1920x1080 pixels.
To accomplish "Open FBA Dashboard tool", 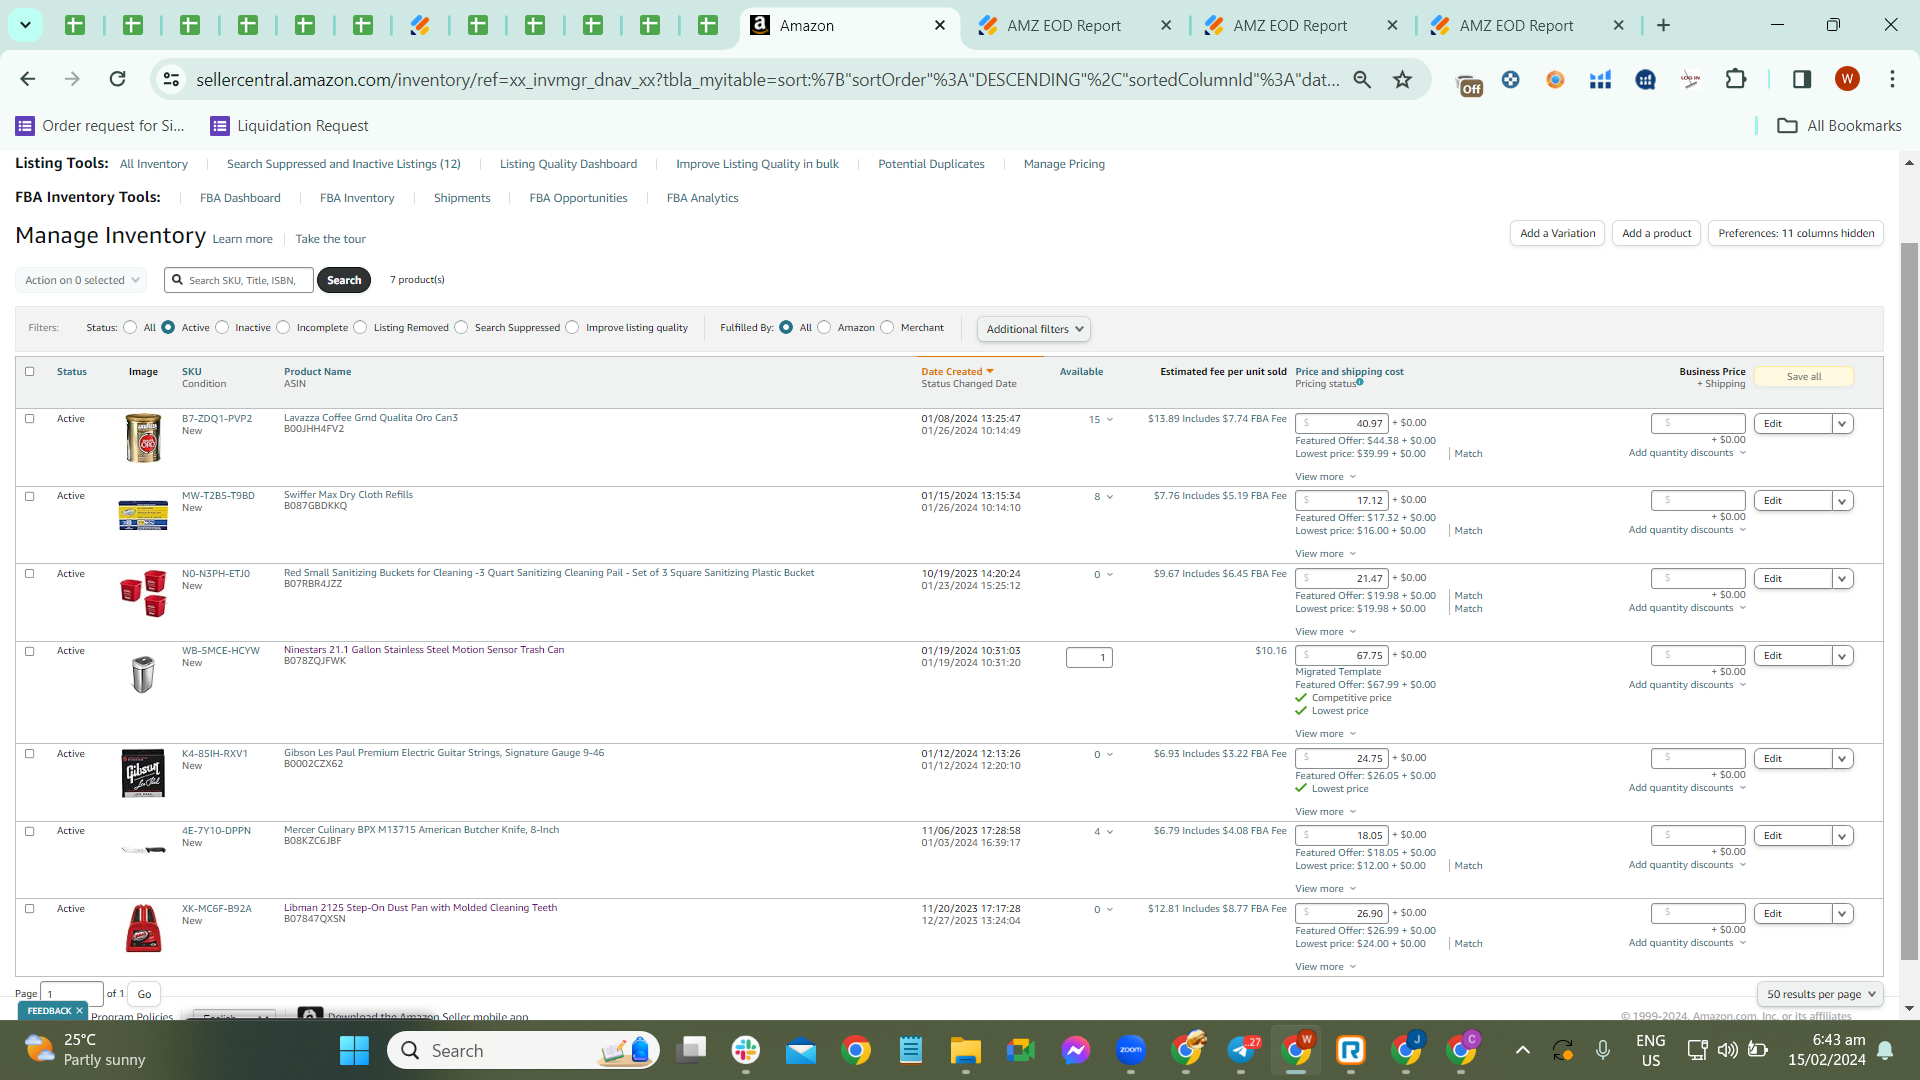I will tap(240, 198).
